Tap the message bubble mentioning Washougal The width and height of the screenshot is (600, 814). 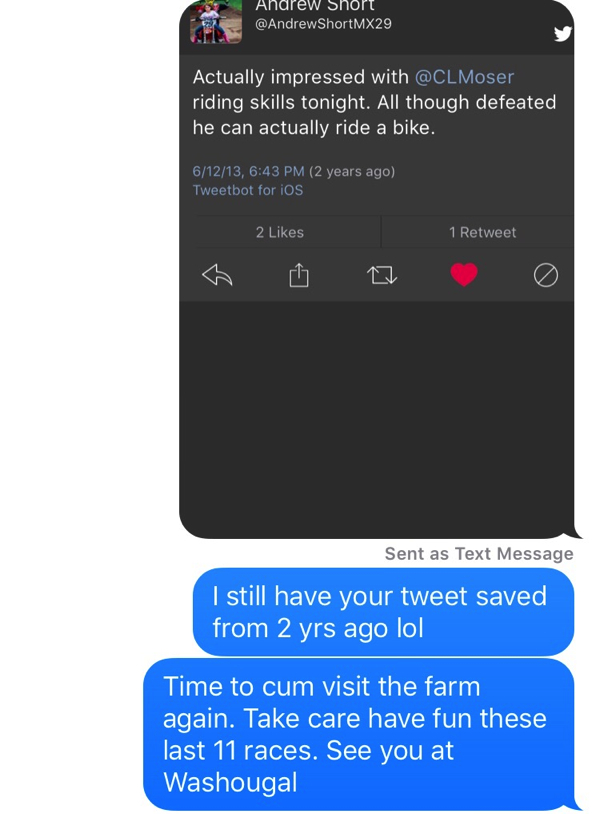358,734
